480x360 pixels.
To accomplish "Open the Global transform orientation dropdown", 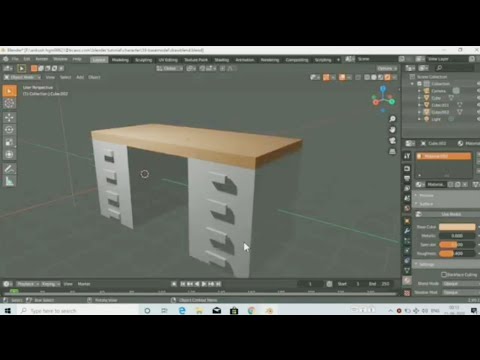I will point(170,68).
